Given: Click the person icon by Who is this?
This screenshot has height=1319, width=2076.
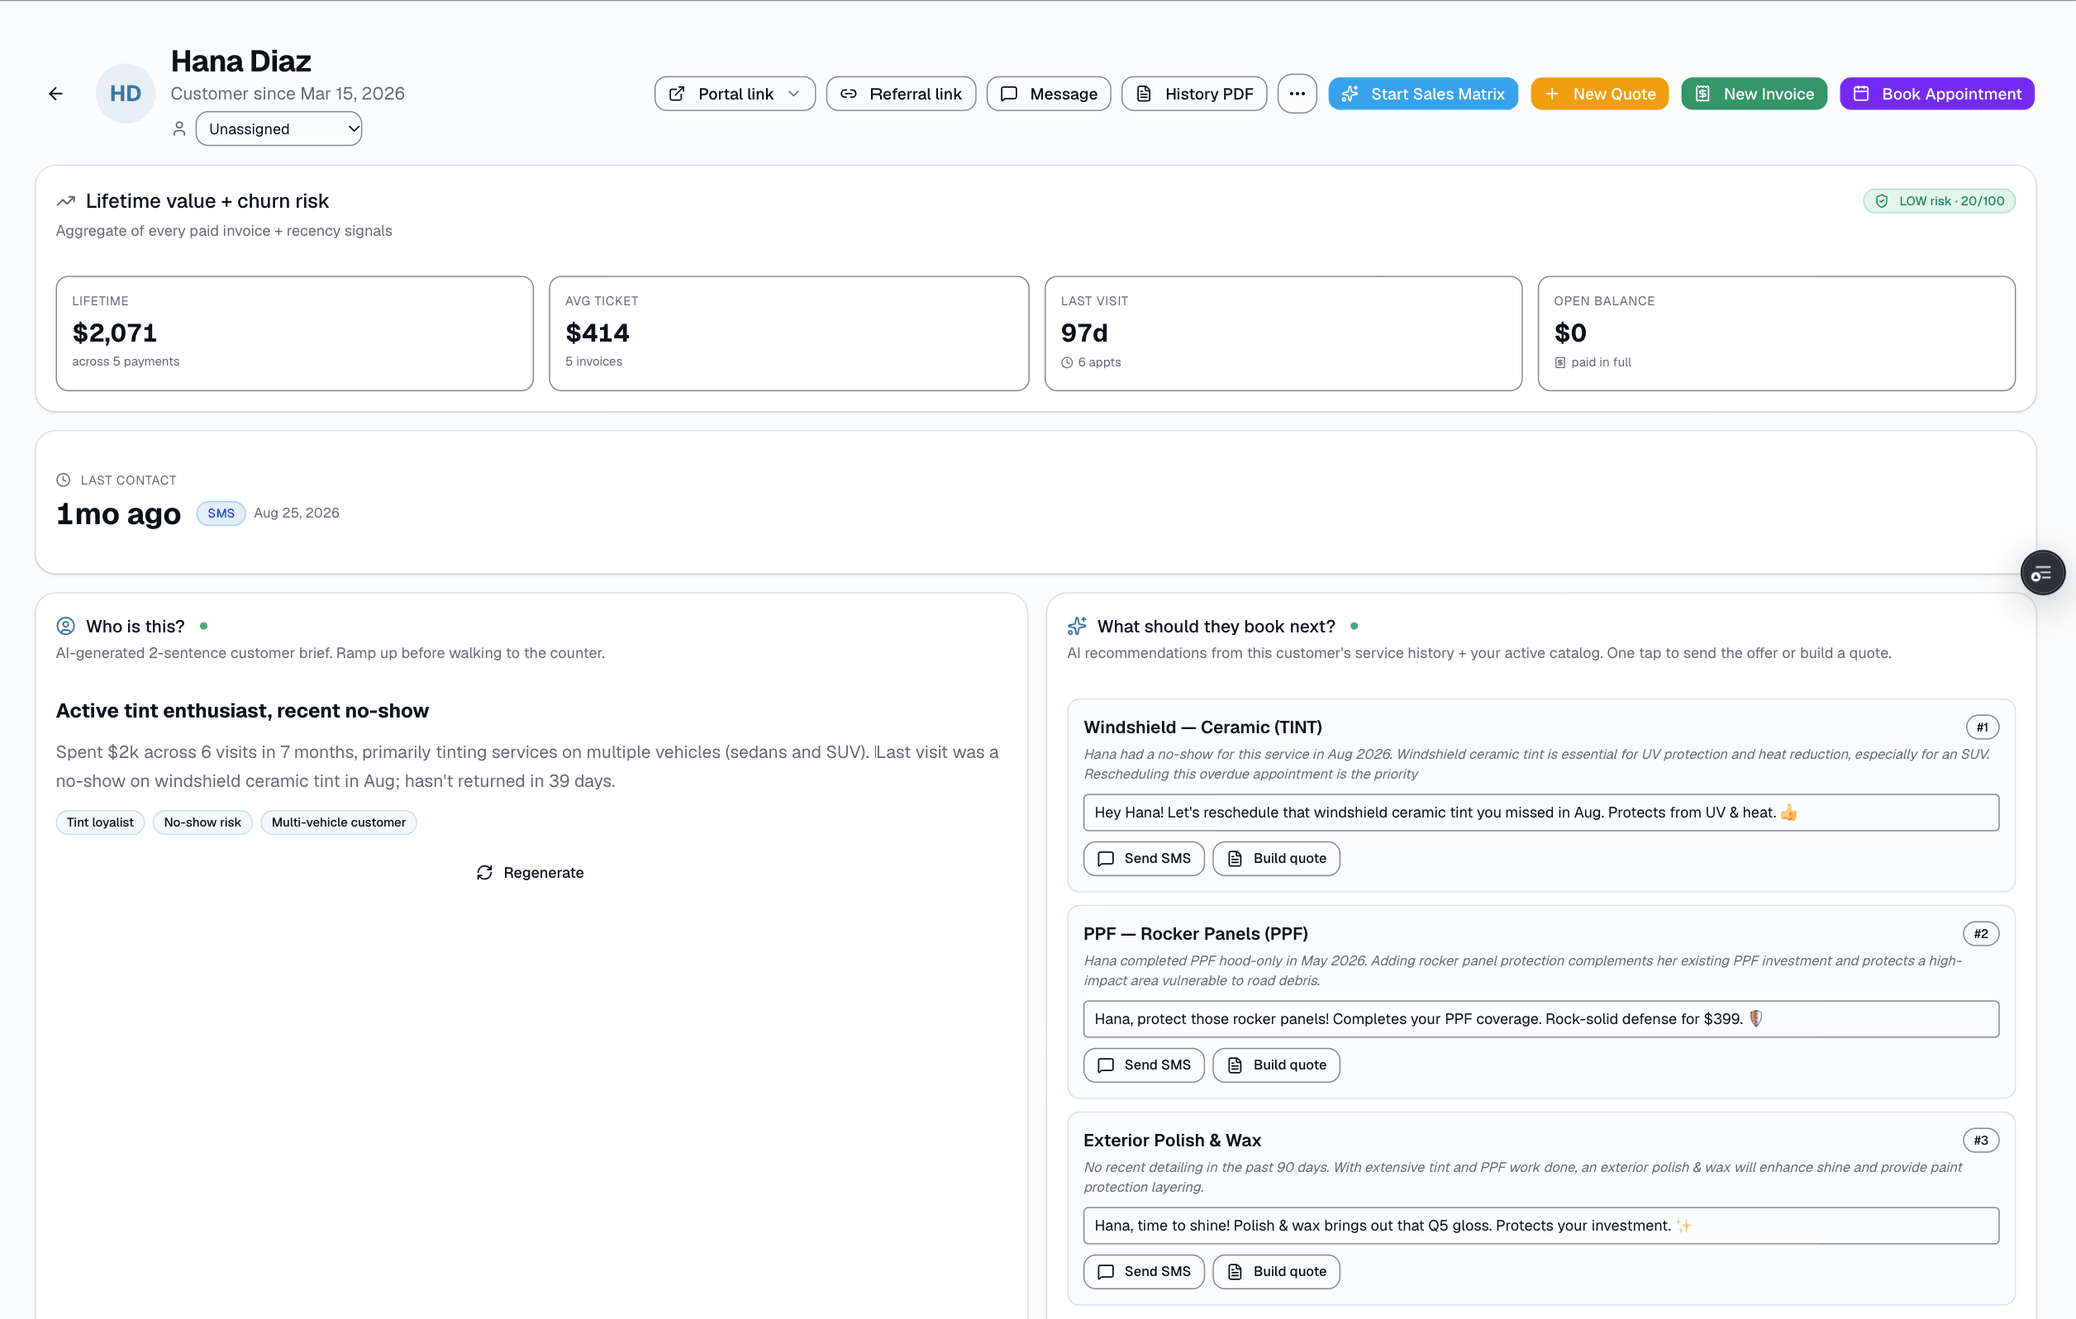Looking at the screenshot, I should (x=66, y=626).
